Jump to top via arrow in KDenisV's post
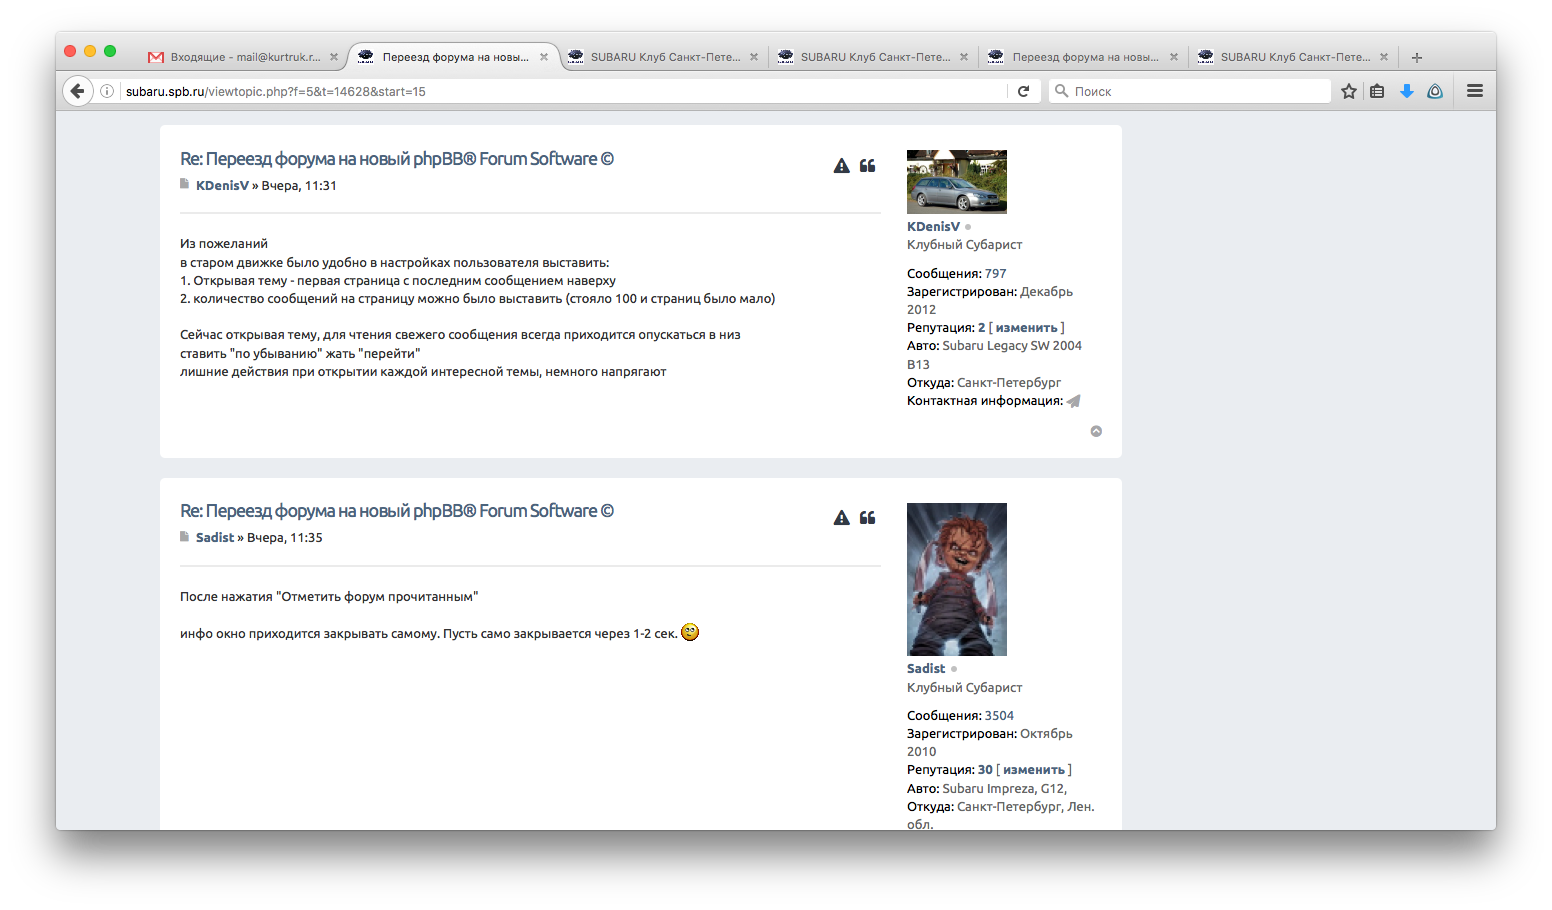The height and width of the screenshot is (910, 1552). (1096, 431)
